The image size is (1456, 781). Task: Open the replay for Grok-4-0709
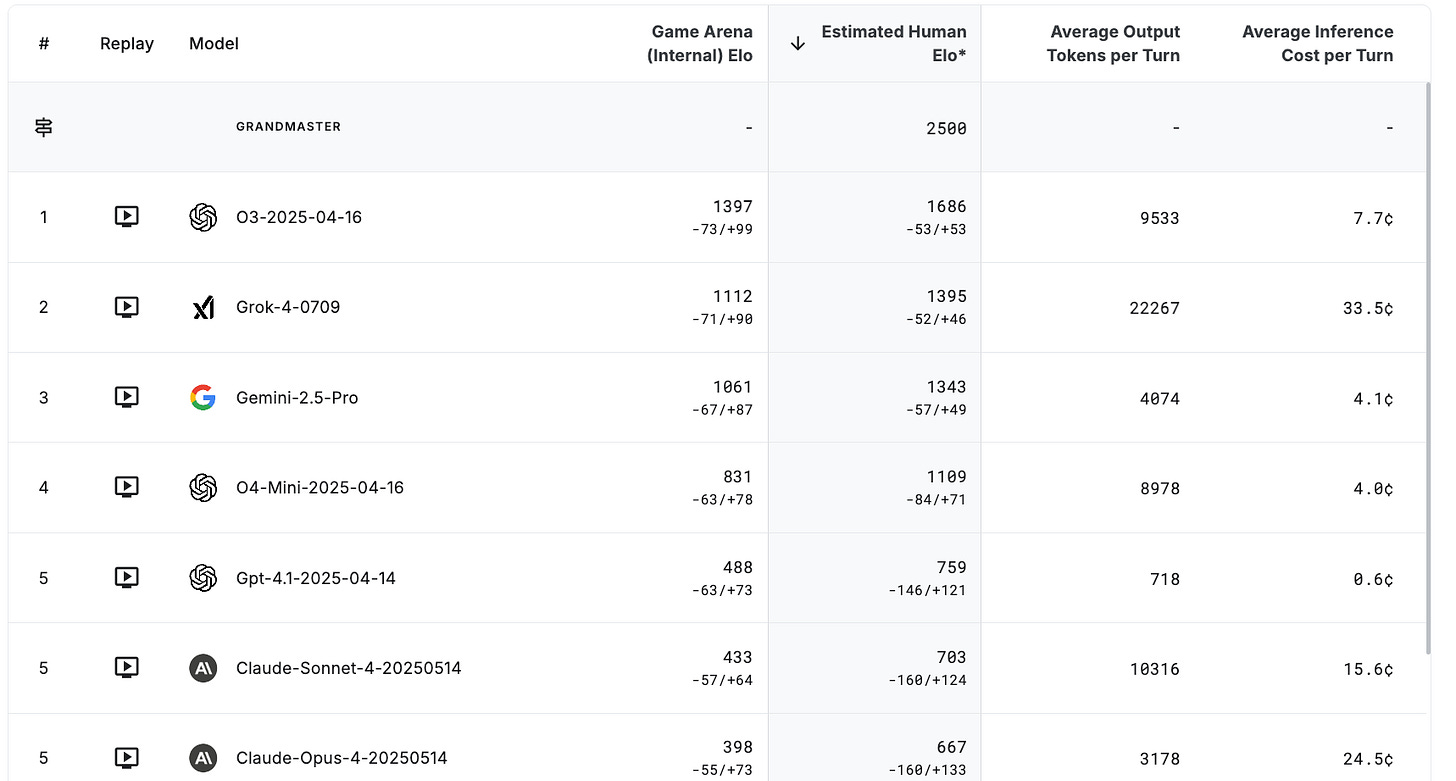(126, 307)
